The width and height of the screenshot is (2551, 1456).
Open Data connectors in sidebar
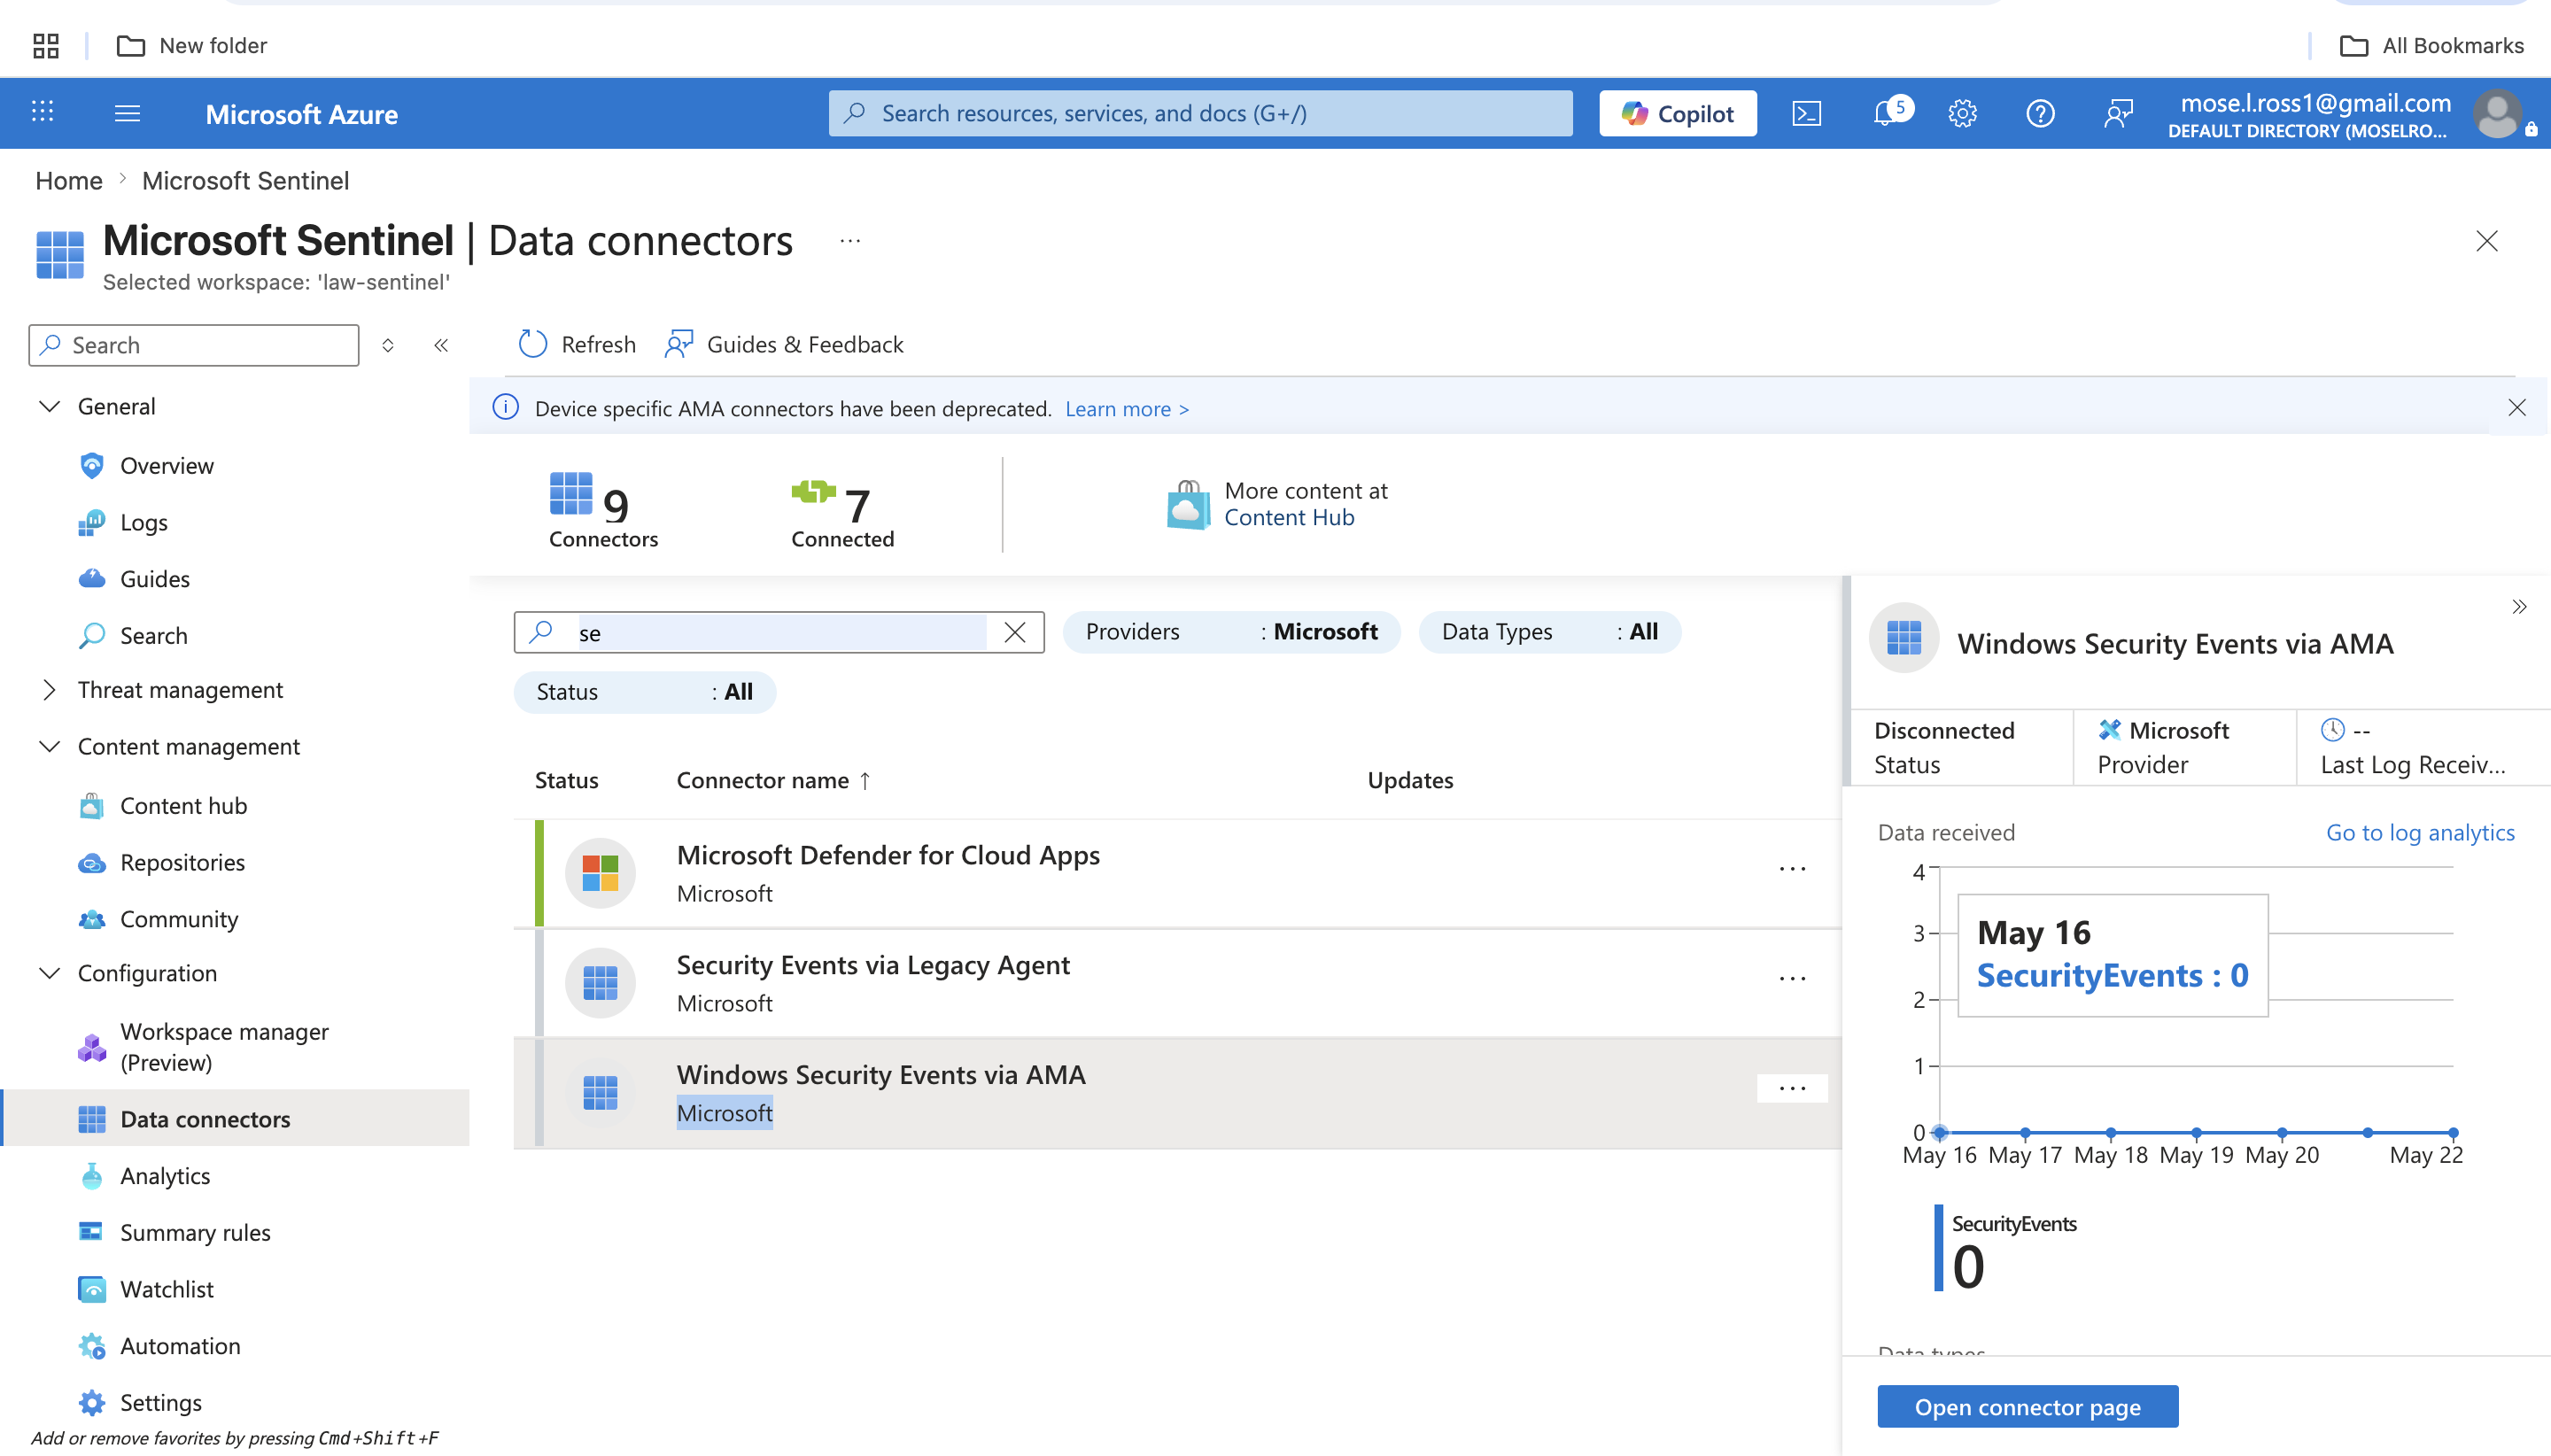tap(236, 1119)
